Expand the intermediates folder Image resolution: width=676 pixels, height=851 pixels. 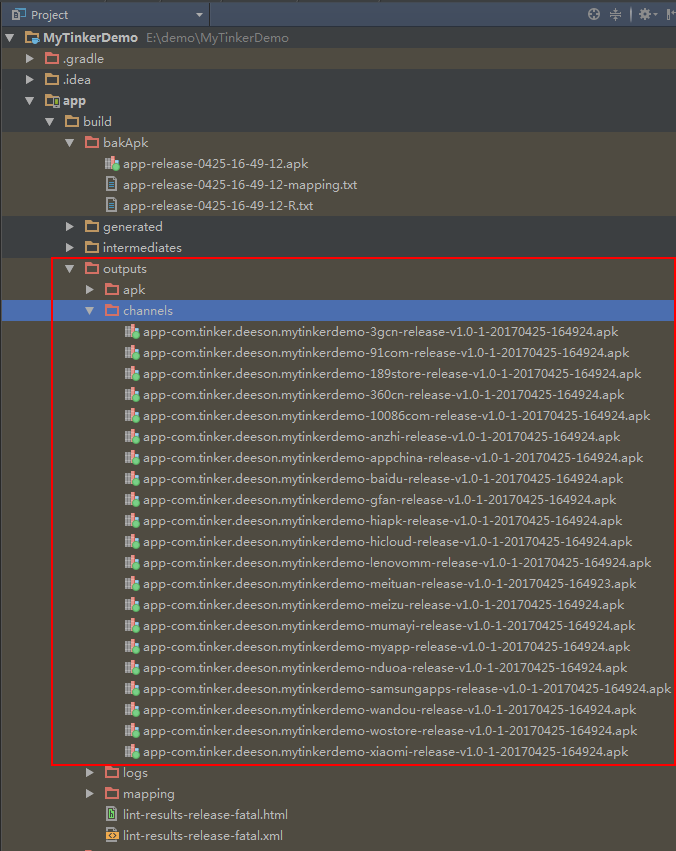[x=70, y=248]
